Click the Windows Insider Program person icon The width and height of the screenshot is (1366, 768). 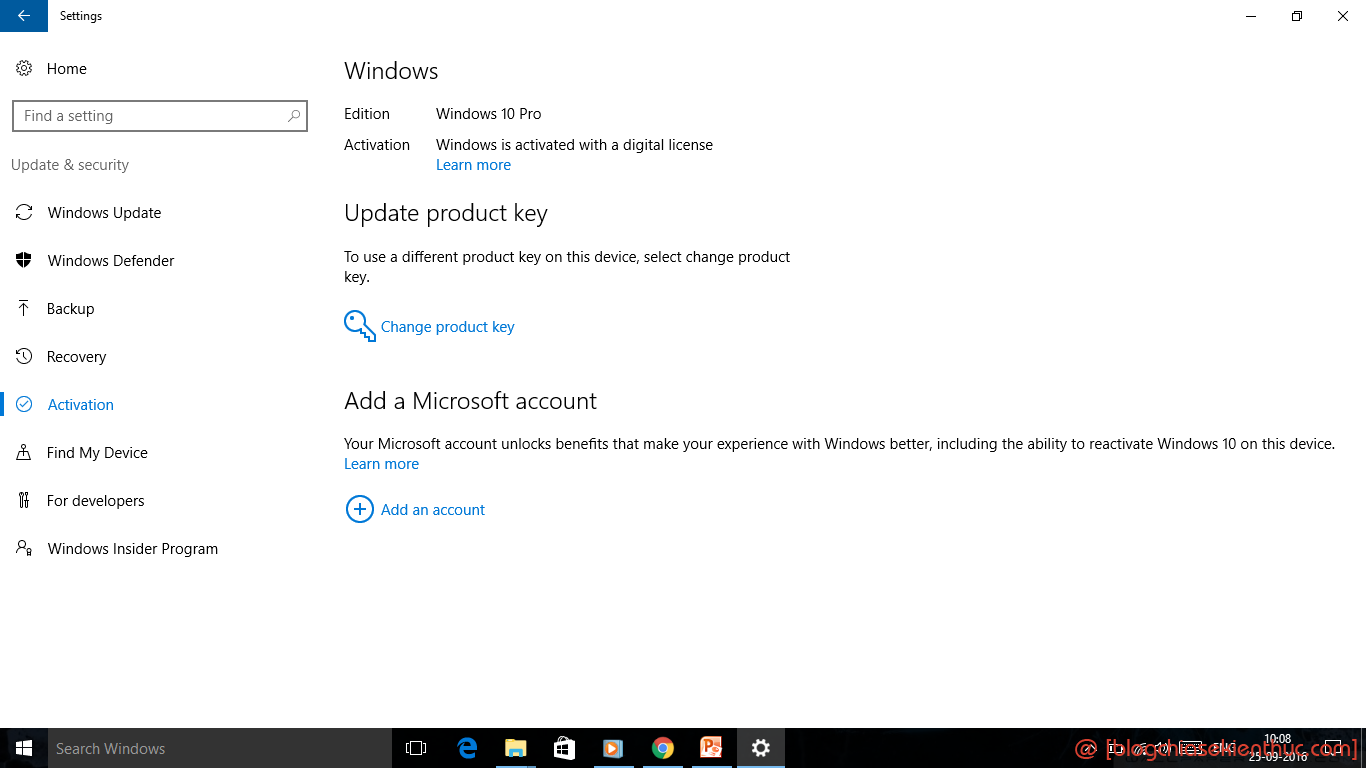click(24, 549)
